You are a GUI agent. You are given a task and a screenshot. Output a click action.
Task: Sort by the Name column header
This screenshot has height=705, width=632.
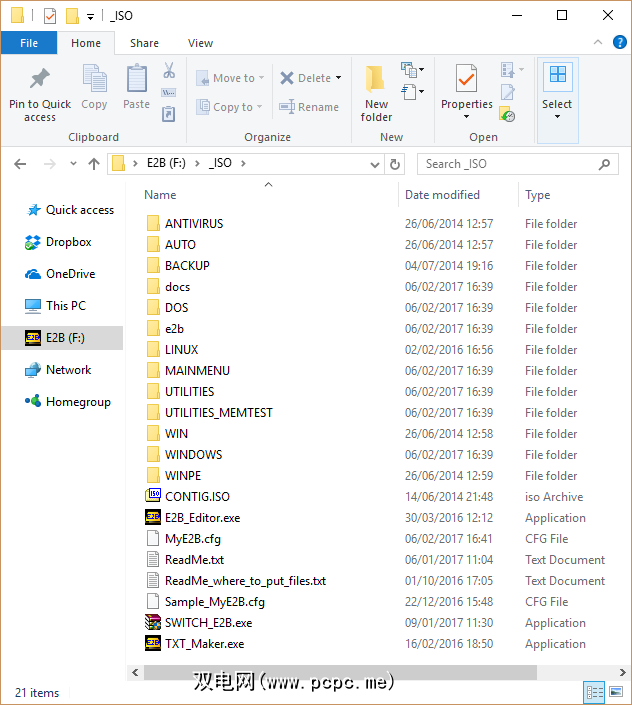point(160,195)
